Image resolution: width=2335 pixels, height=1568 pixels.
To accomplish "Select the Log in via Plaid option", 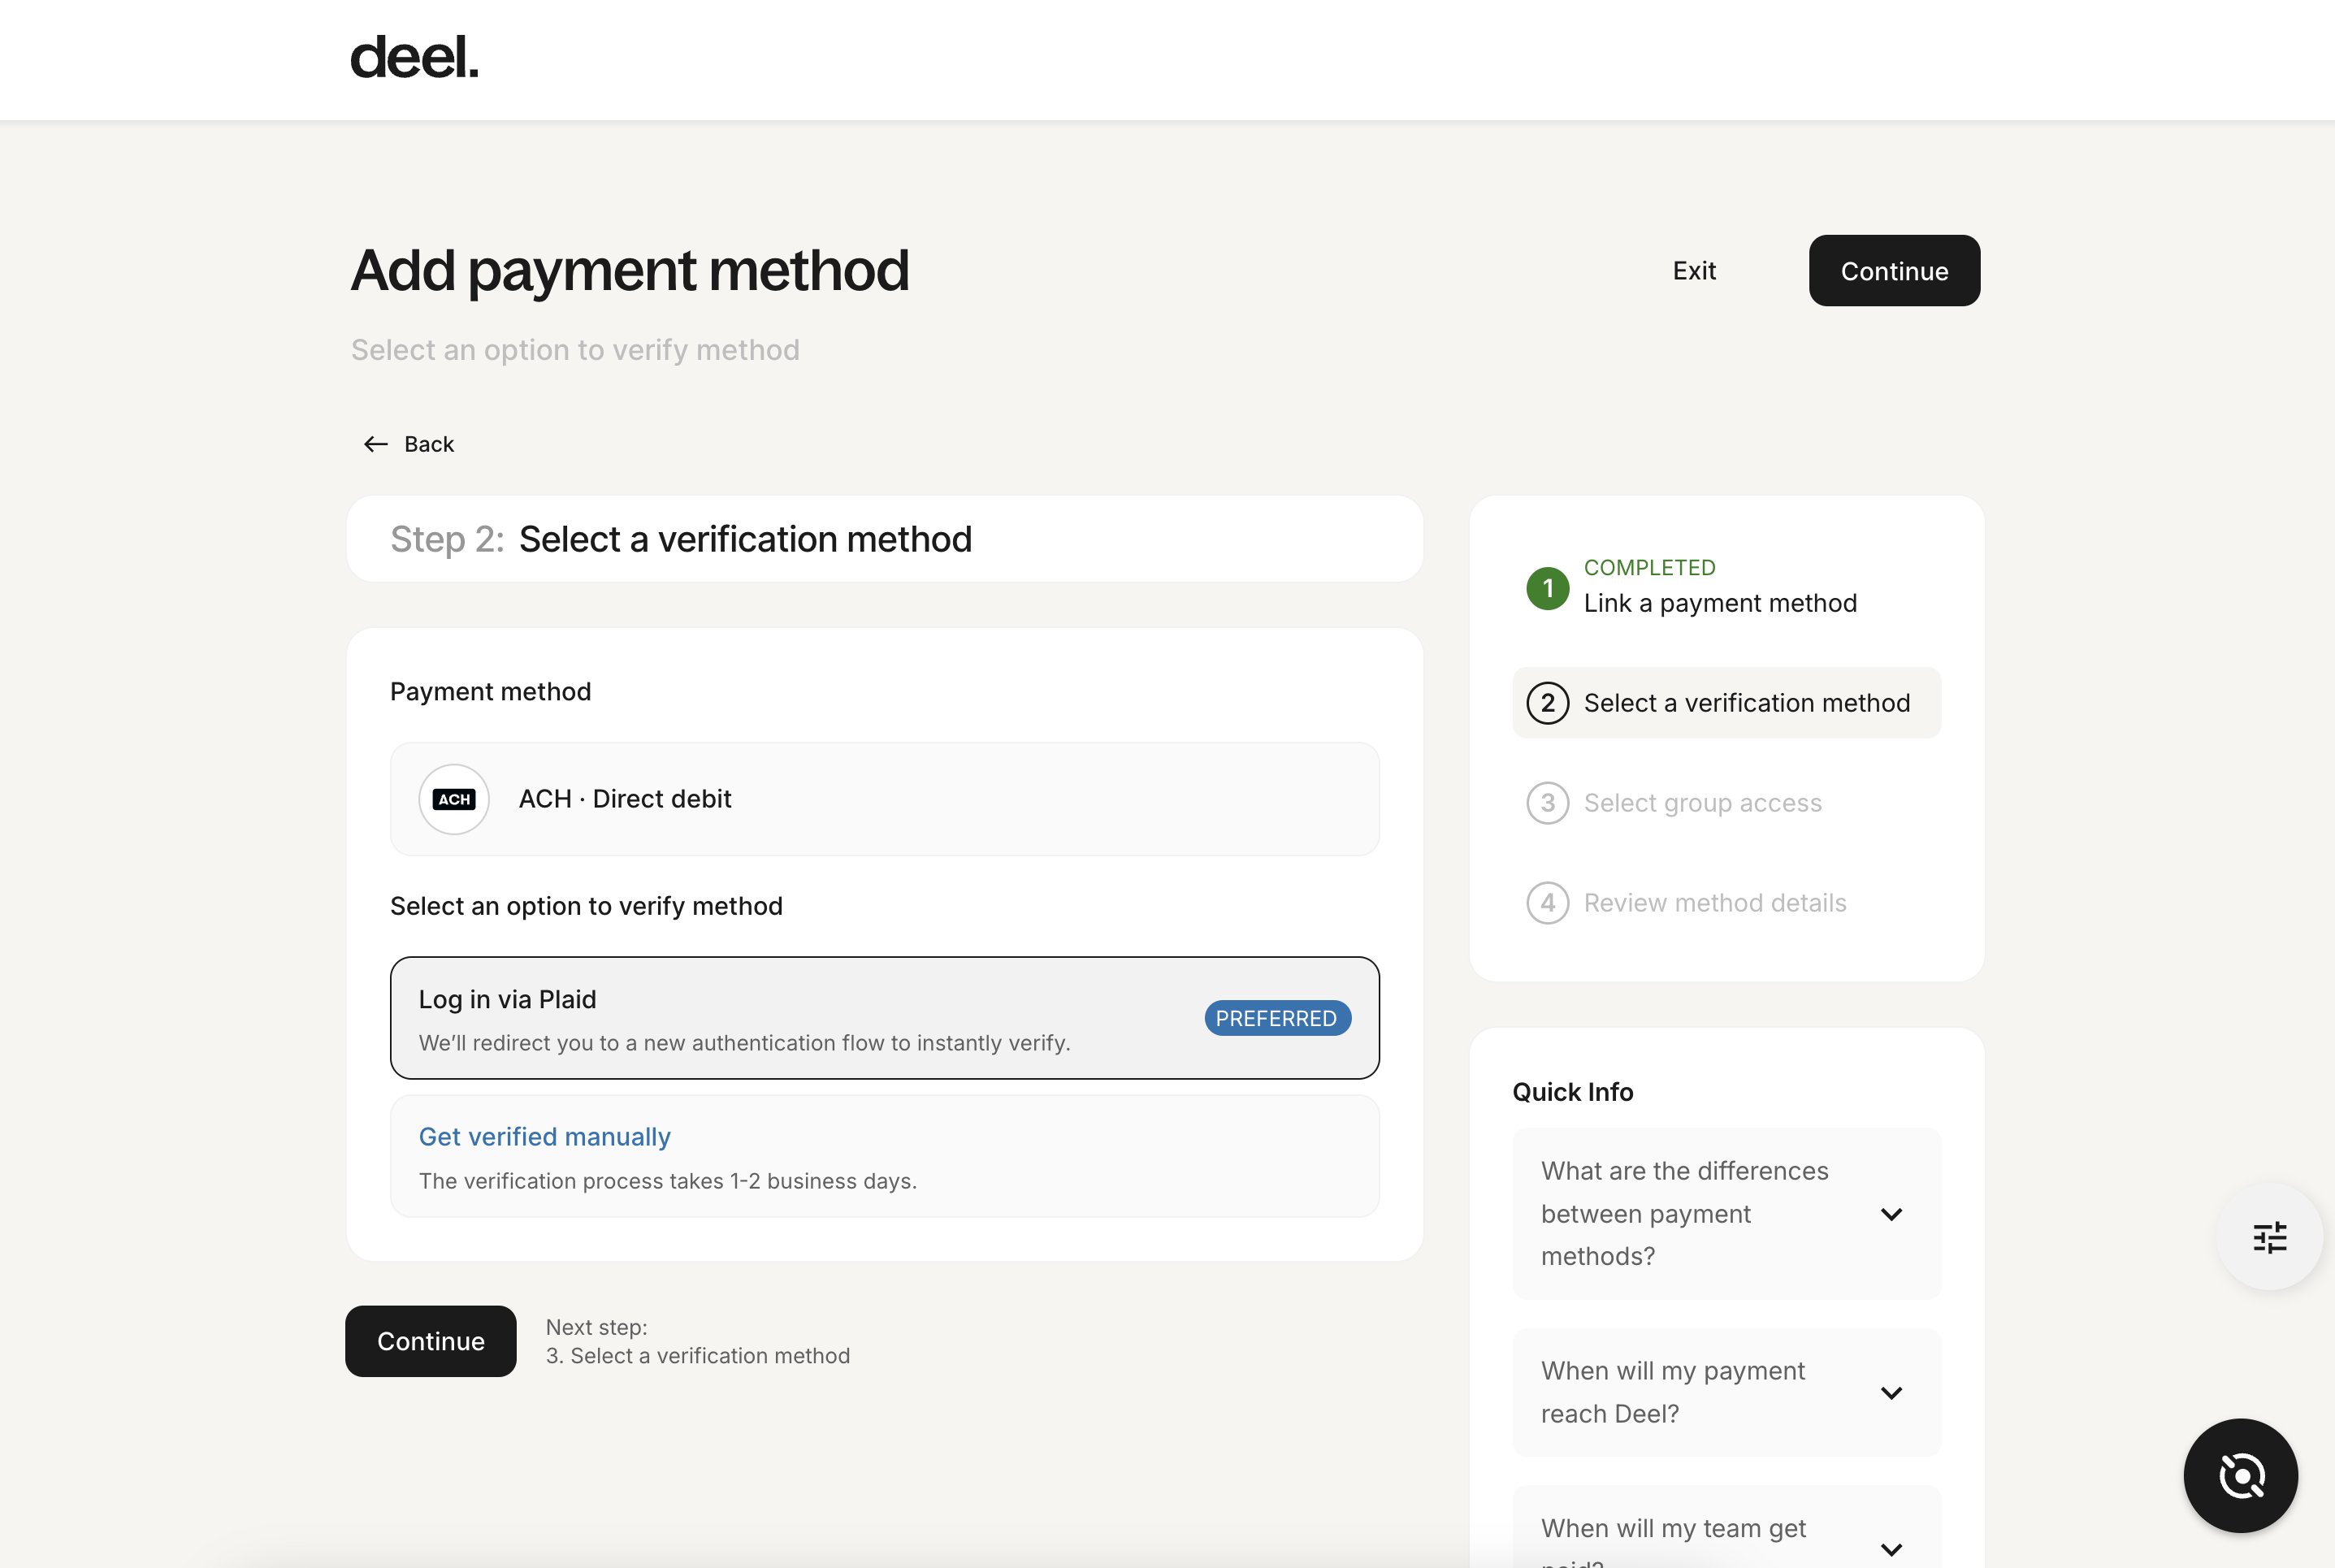I will 884,1018.
